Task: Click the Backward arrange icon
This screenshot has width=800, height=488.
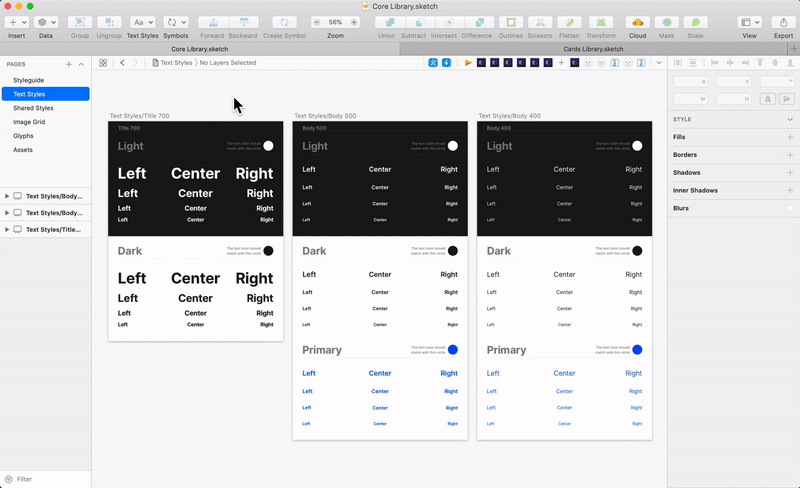Action: click(x=243, y=22)
